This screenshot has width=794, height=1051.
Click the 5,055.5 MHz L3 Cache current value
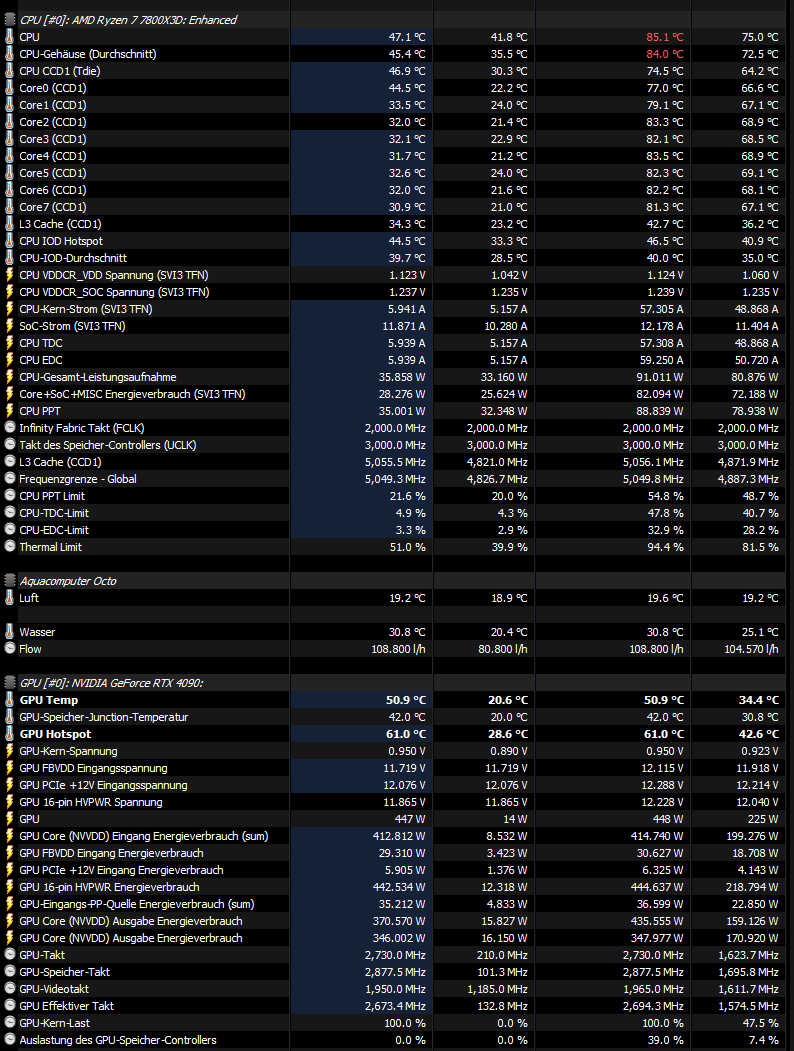tap(395, 462)
